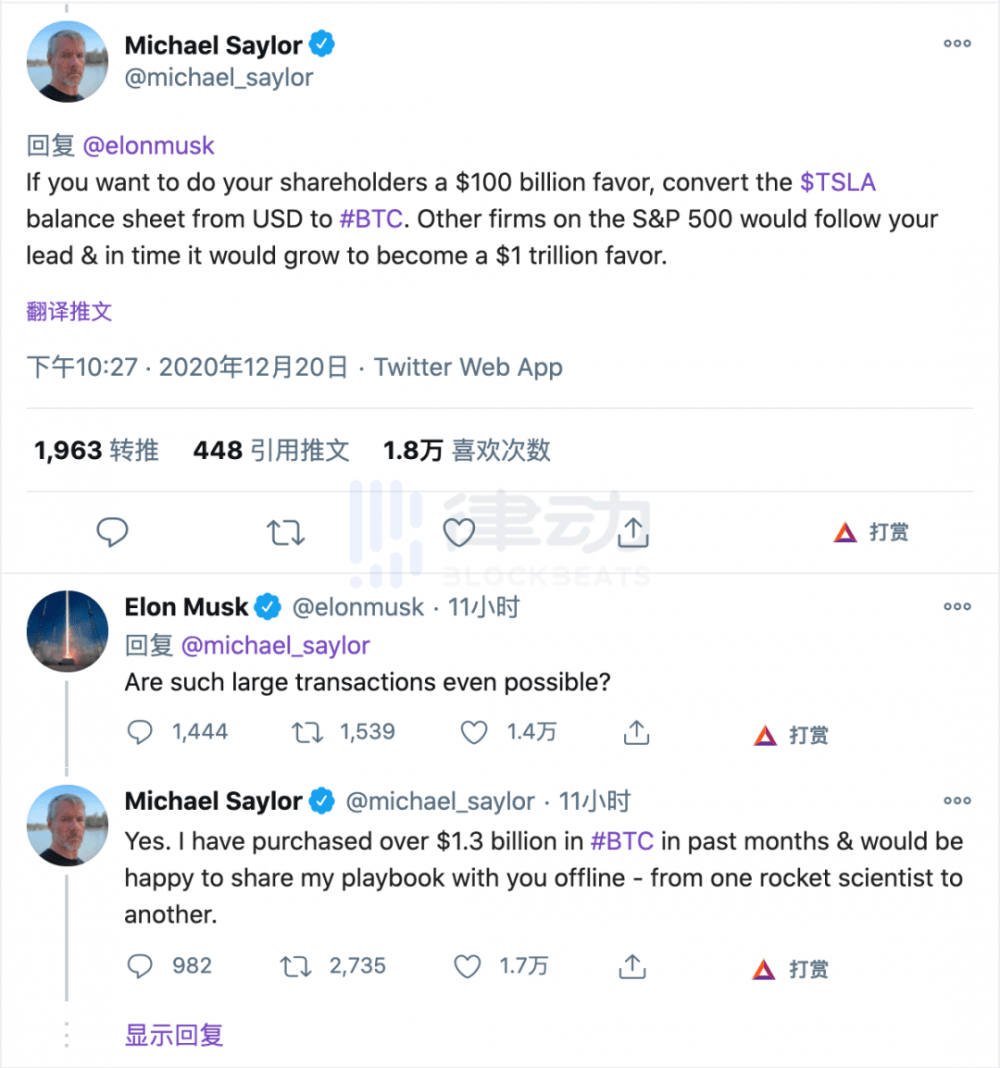Share Elon Musk's reply tweet
The width and height of the screenshot is (1000, 1068).
pyautogui.click(x=635, y=733)
